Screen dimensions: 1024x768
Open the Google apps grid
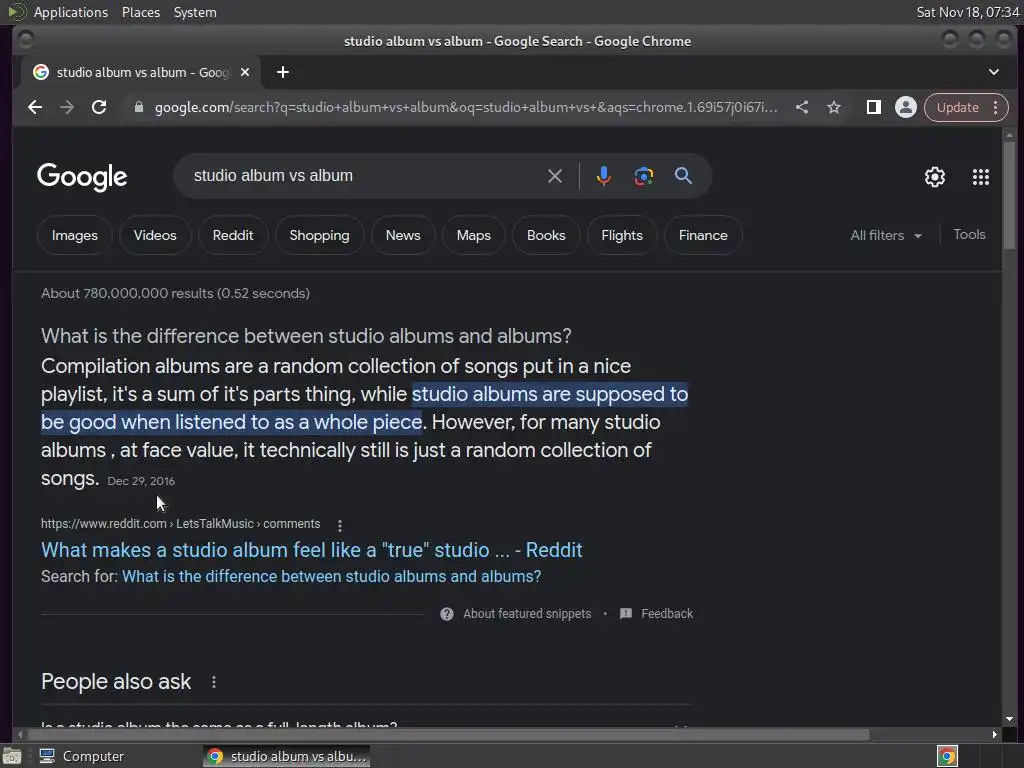980,177
